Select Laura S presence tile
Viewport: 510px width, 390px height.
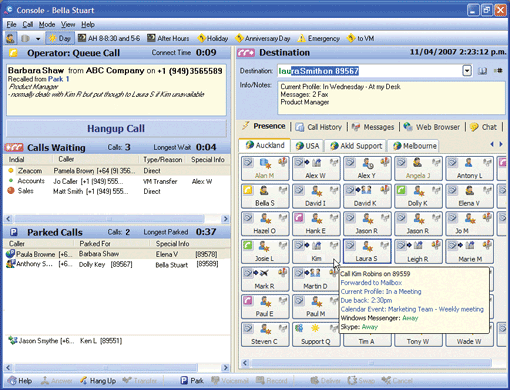point(367,251)
